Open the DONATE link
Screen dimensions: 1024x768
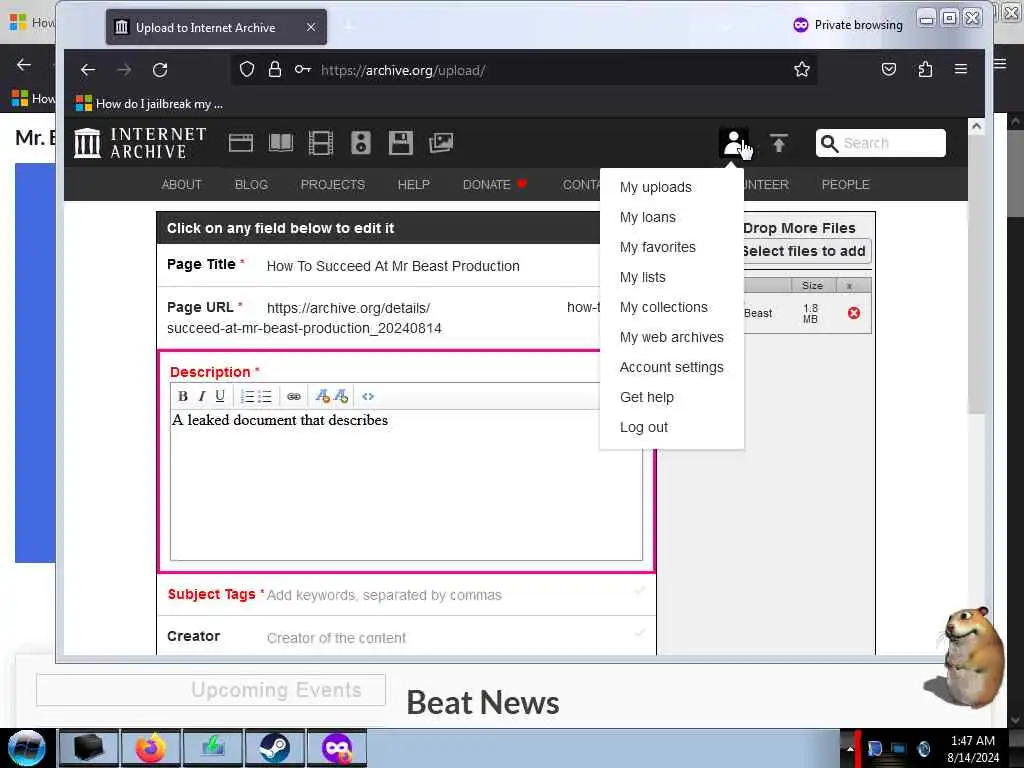click(x=494, y=185)
